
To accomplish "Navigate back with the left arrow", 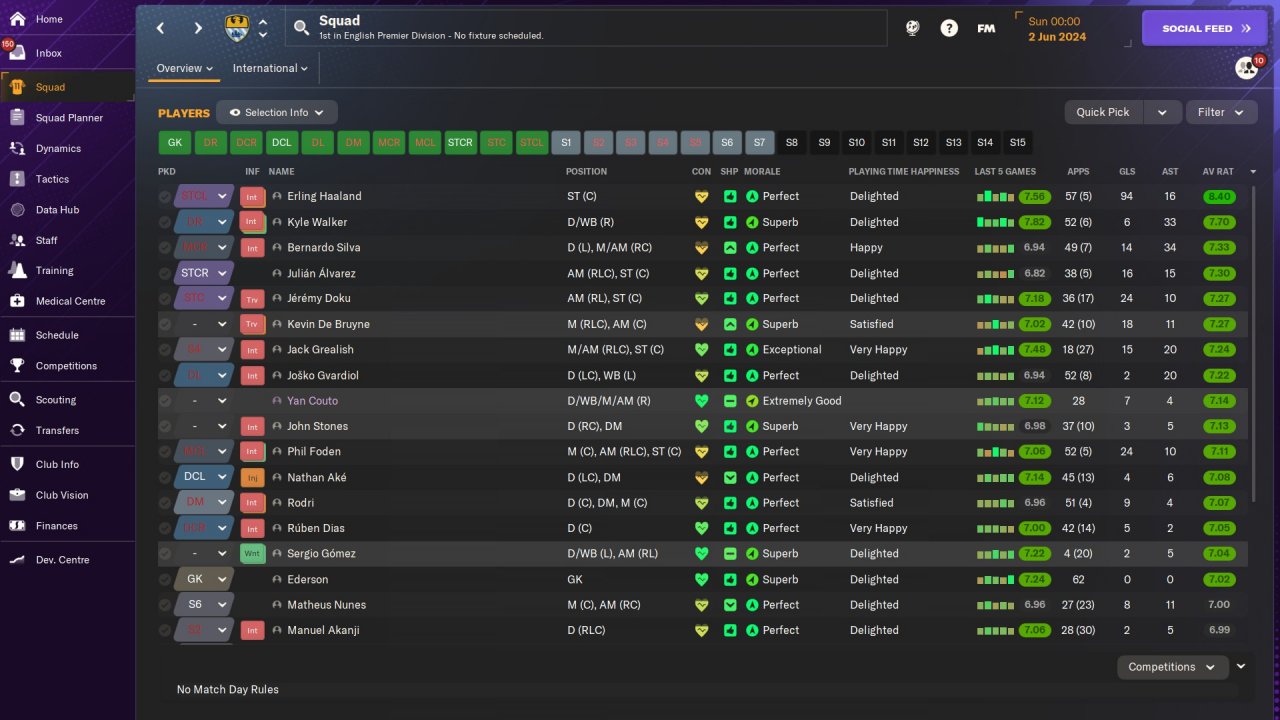I will (x=161, y=28).
